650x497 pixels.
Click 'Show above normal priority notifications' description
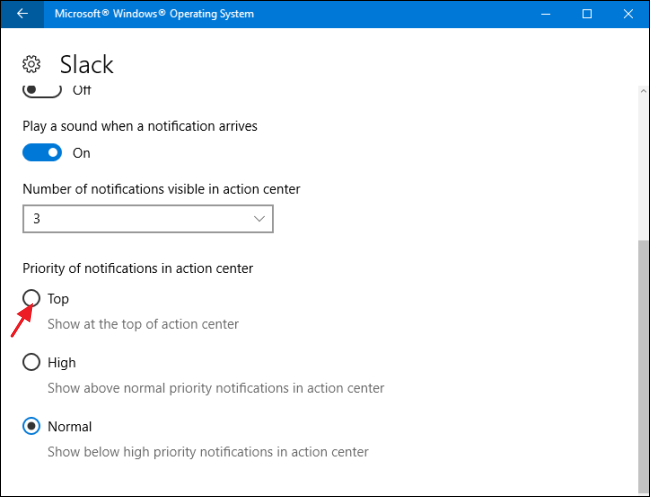coord(216,388)
